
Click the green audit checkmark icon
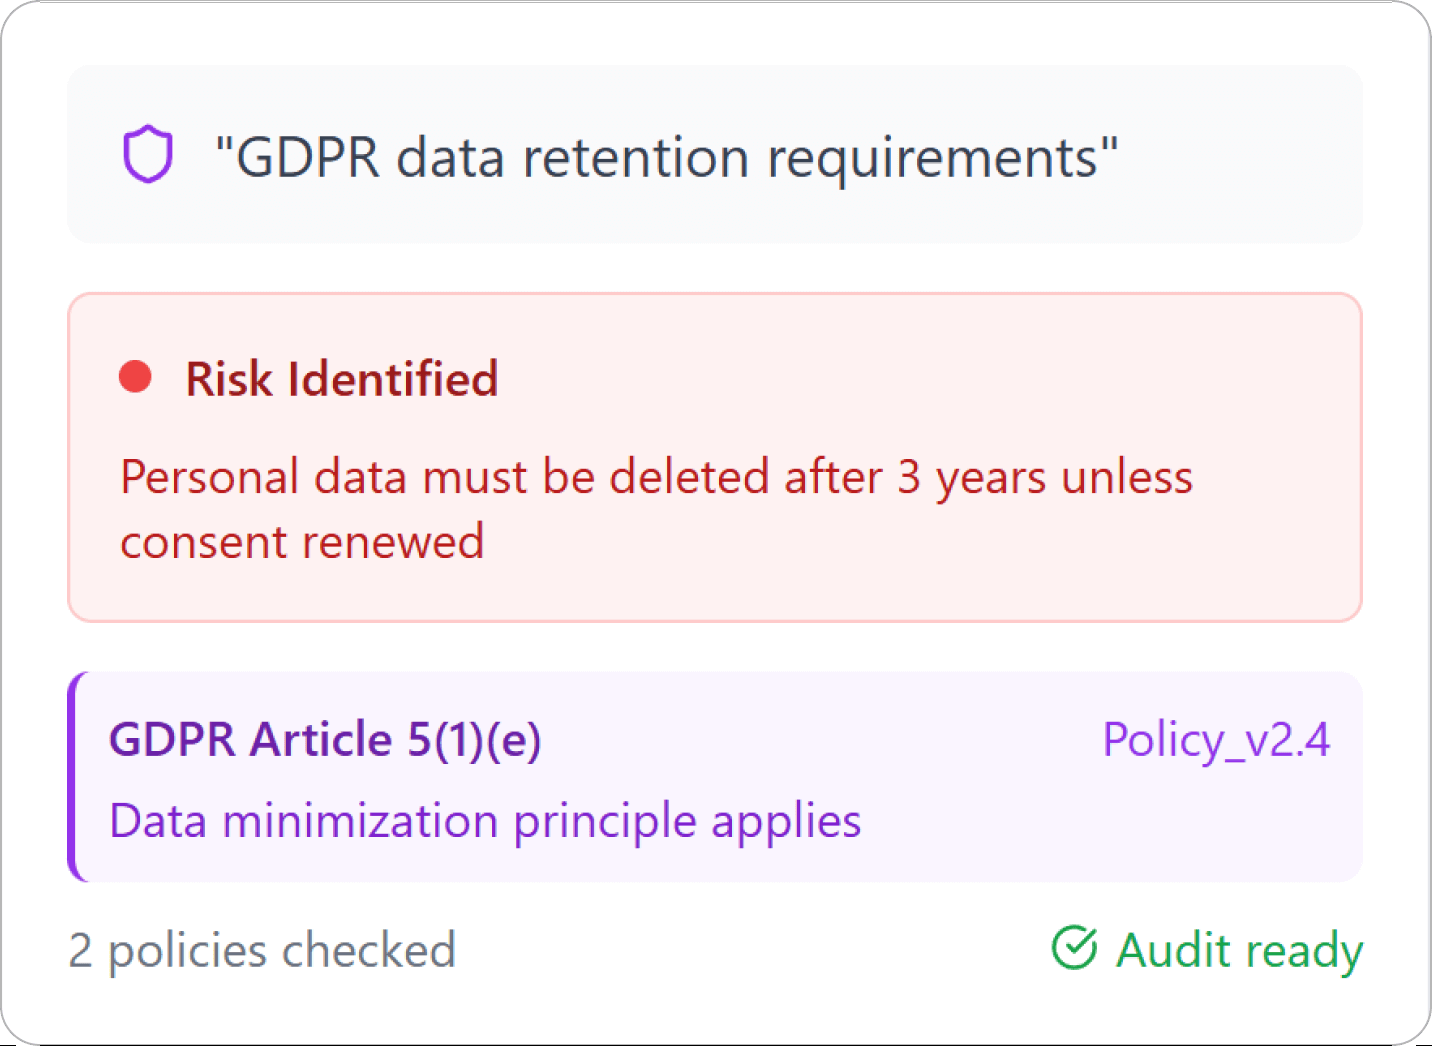1075,948
